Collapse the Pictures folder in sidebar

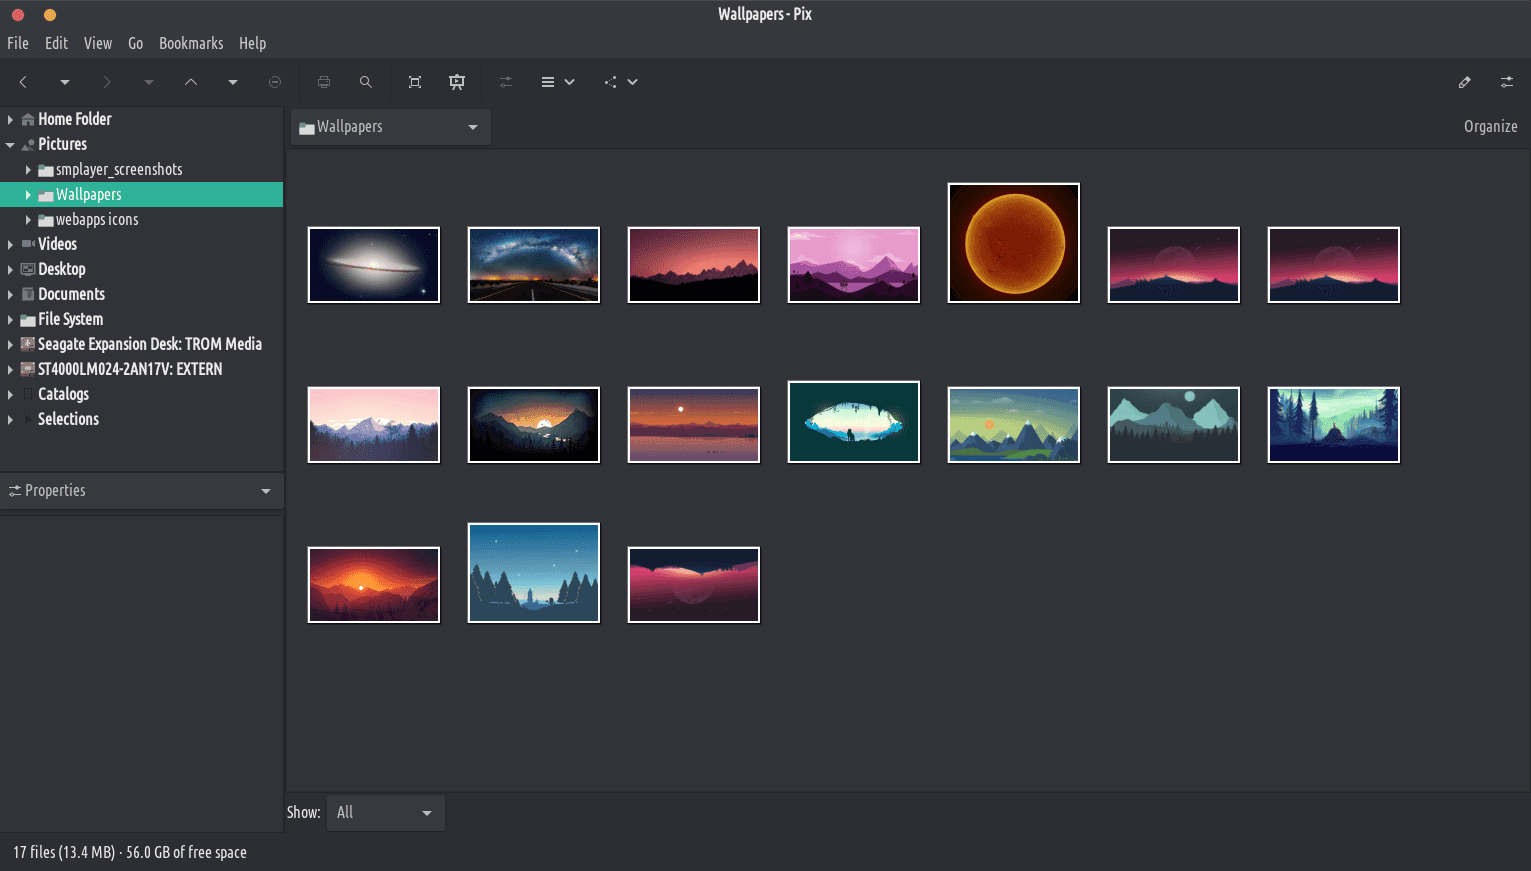tap(10, 144)
